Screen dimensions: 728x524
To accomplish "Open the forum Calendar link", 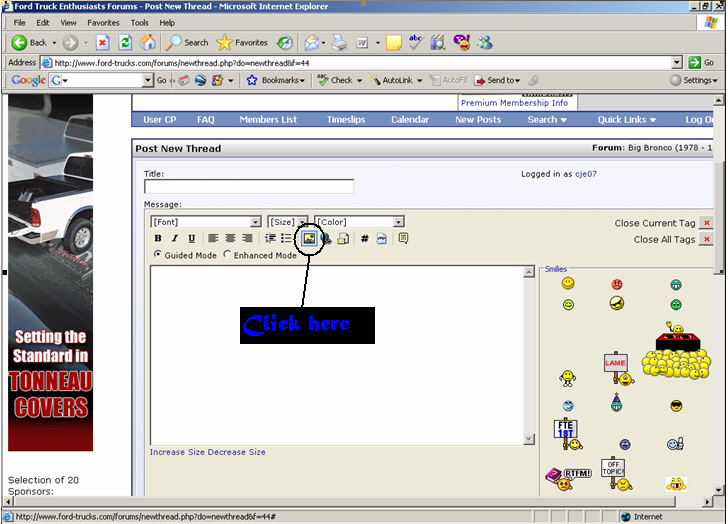I will coord(410,120).
